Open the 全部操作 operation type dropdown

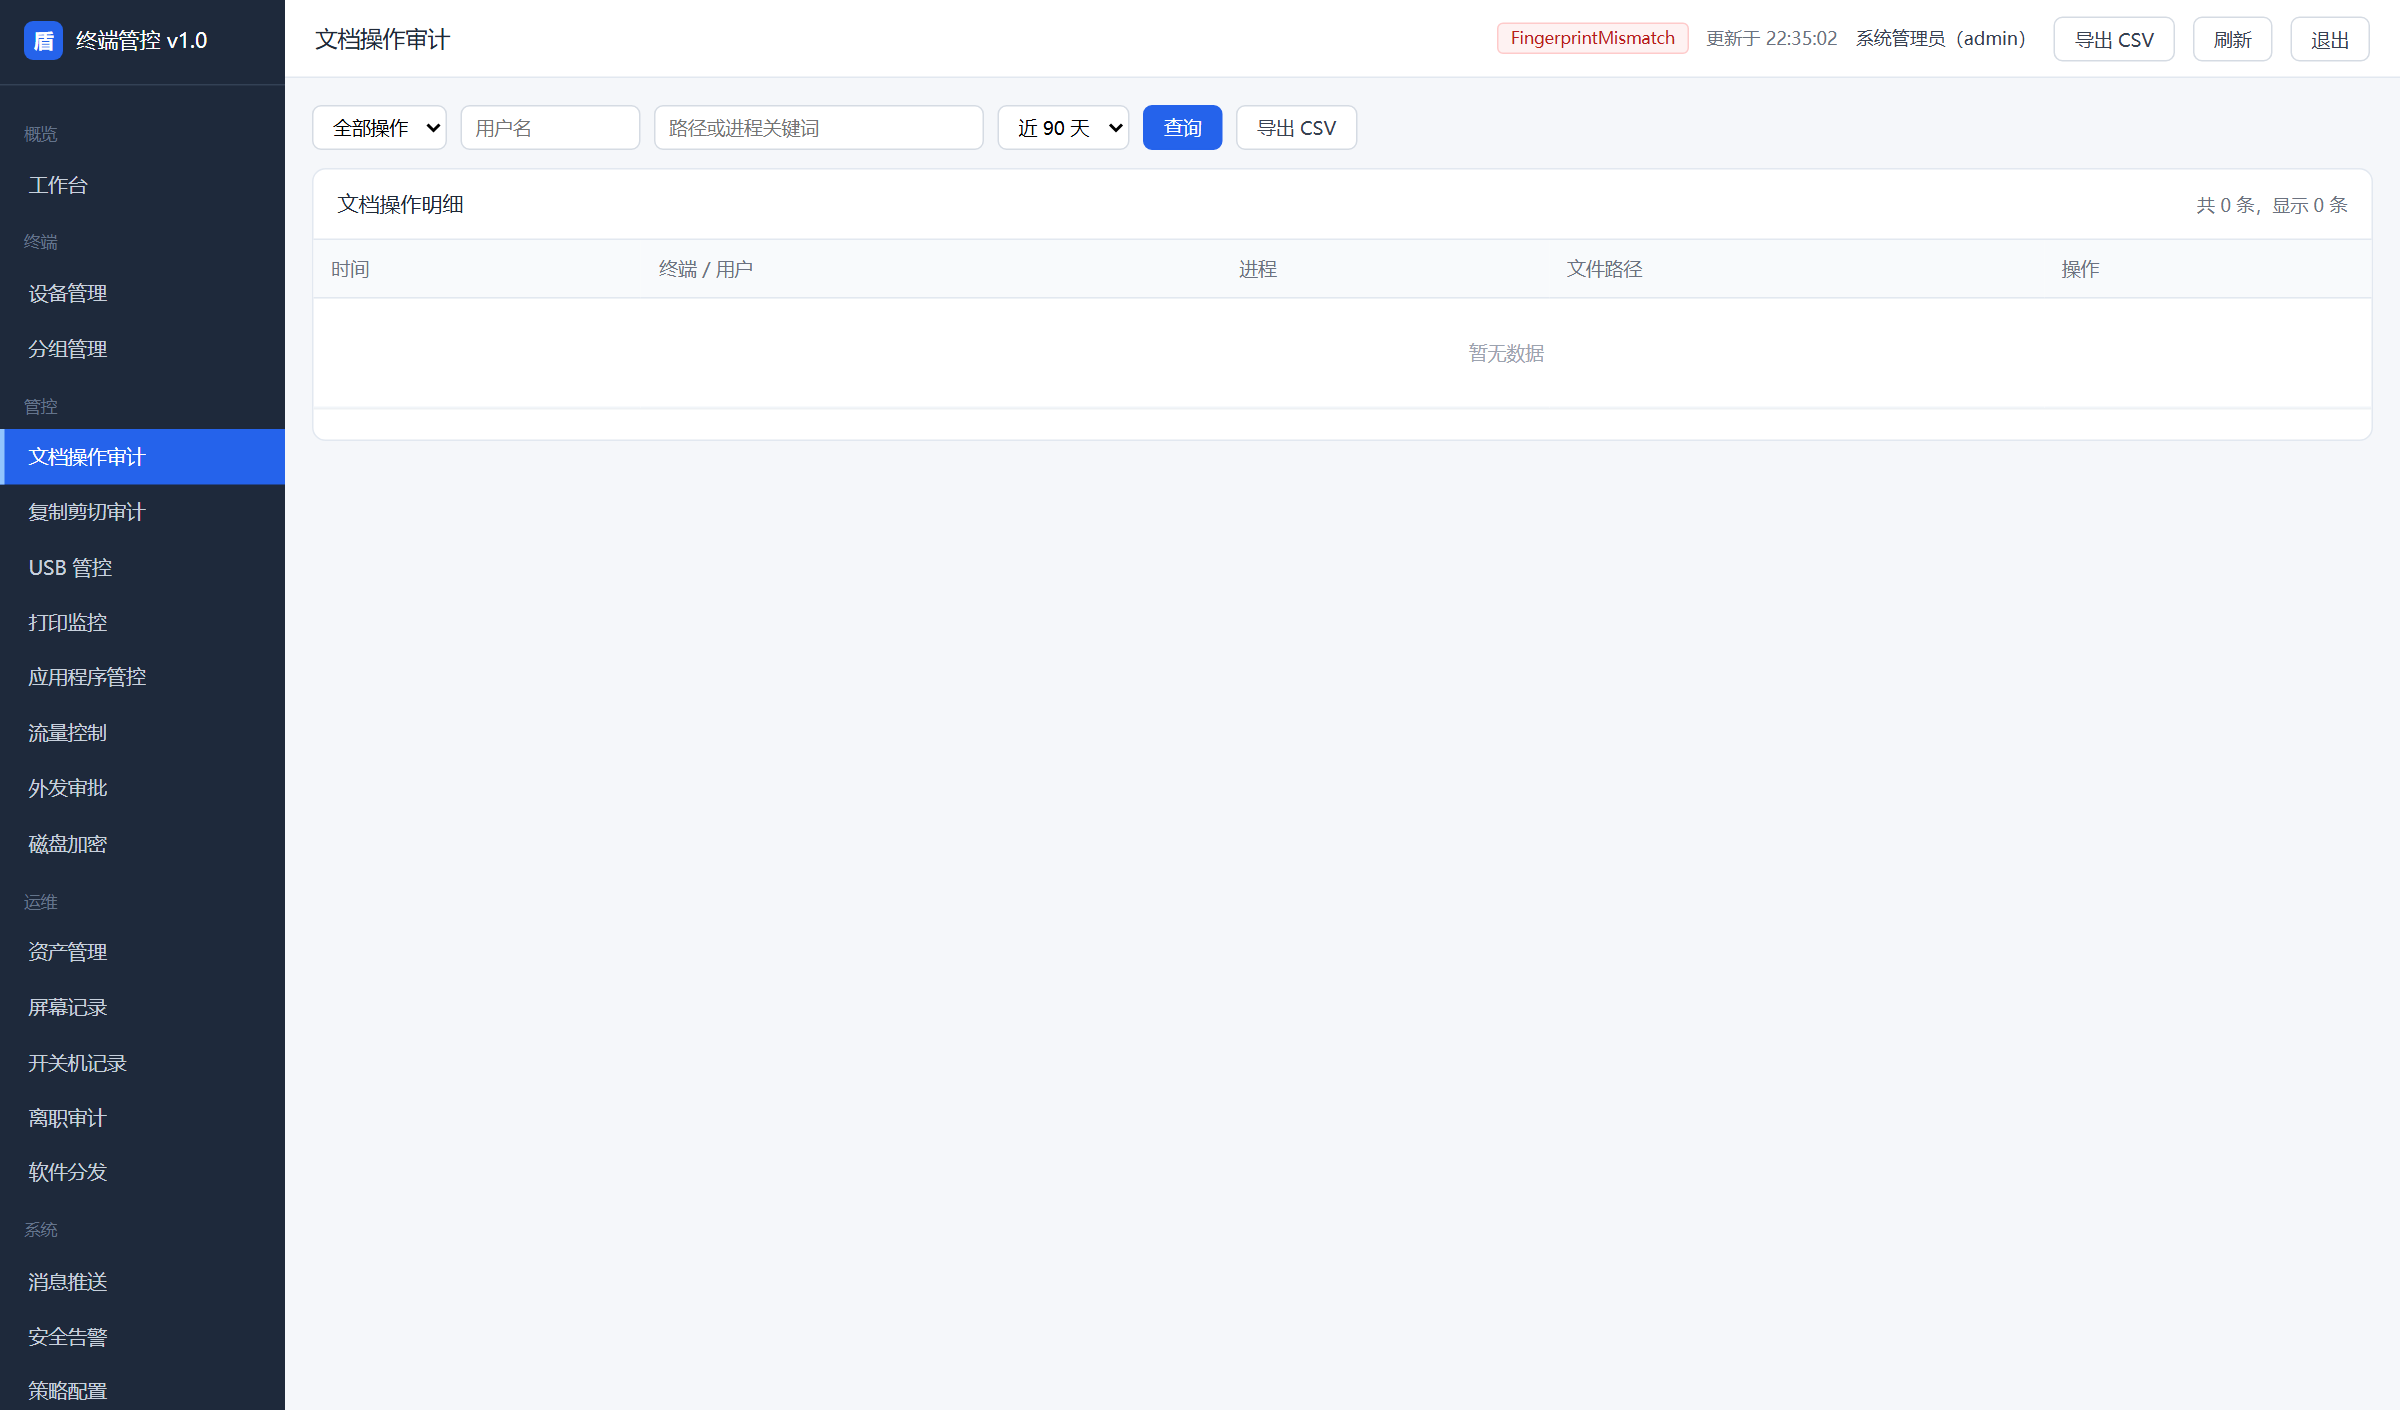[380, 128]
